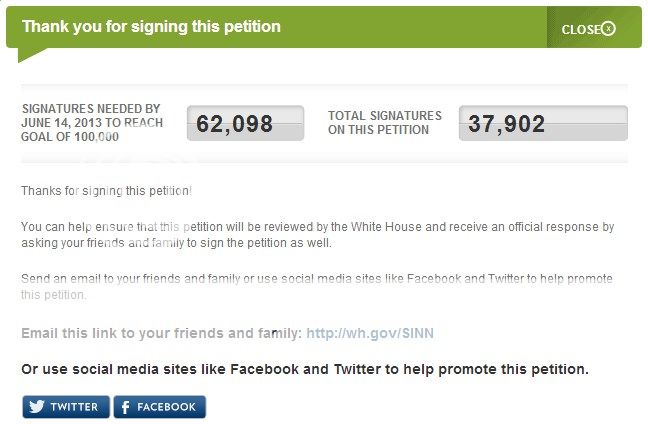Image resolution: width=648 pixels, height=424 pixels.
Task: Click the paragraph mentioning the White House response
Action: (x=317, y=235)
